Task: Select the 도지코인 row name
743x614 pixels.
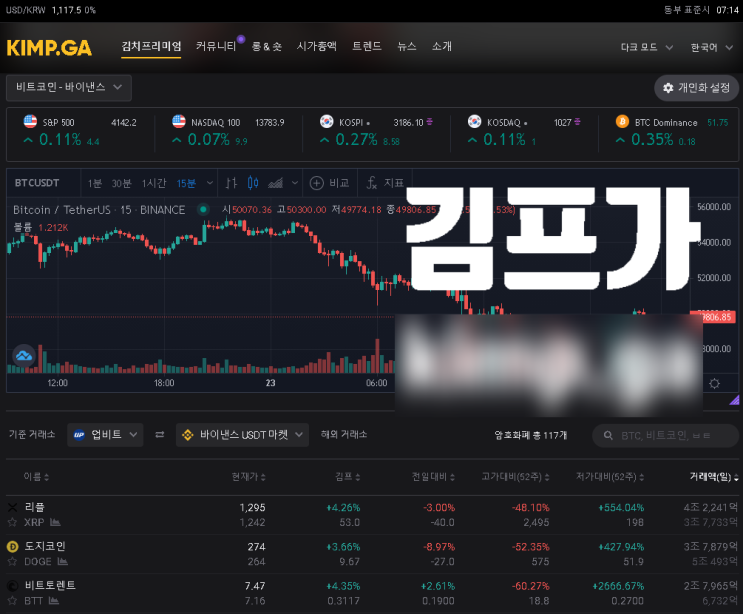Action: point(45,546)
